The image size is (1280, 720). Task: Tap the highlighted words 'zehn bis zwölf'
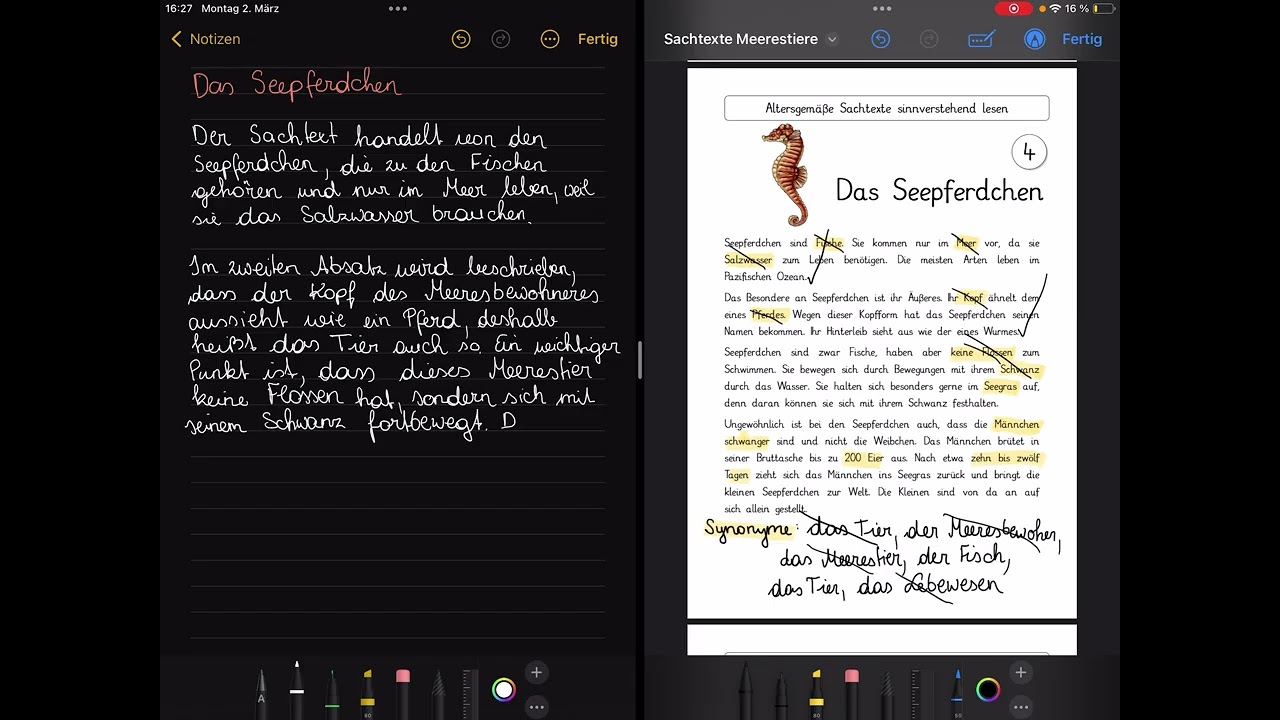coord(1005,458)
